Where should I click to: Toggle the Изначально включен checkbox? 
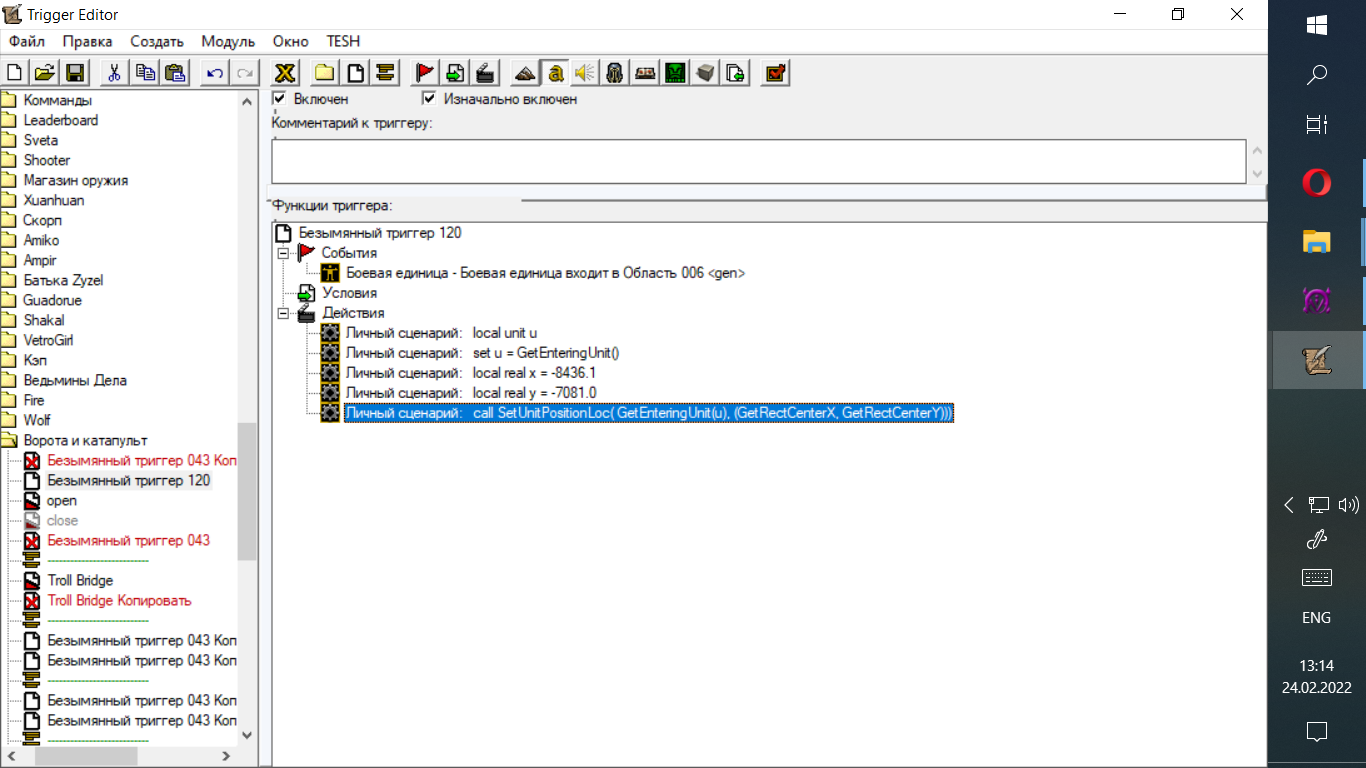click(x=429, y=99)
